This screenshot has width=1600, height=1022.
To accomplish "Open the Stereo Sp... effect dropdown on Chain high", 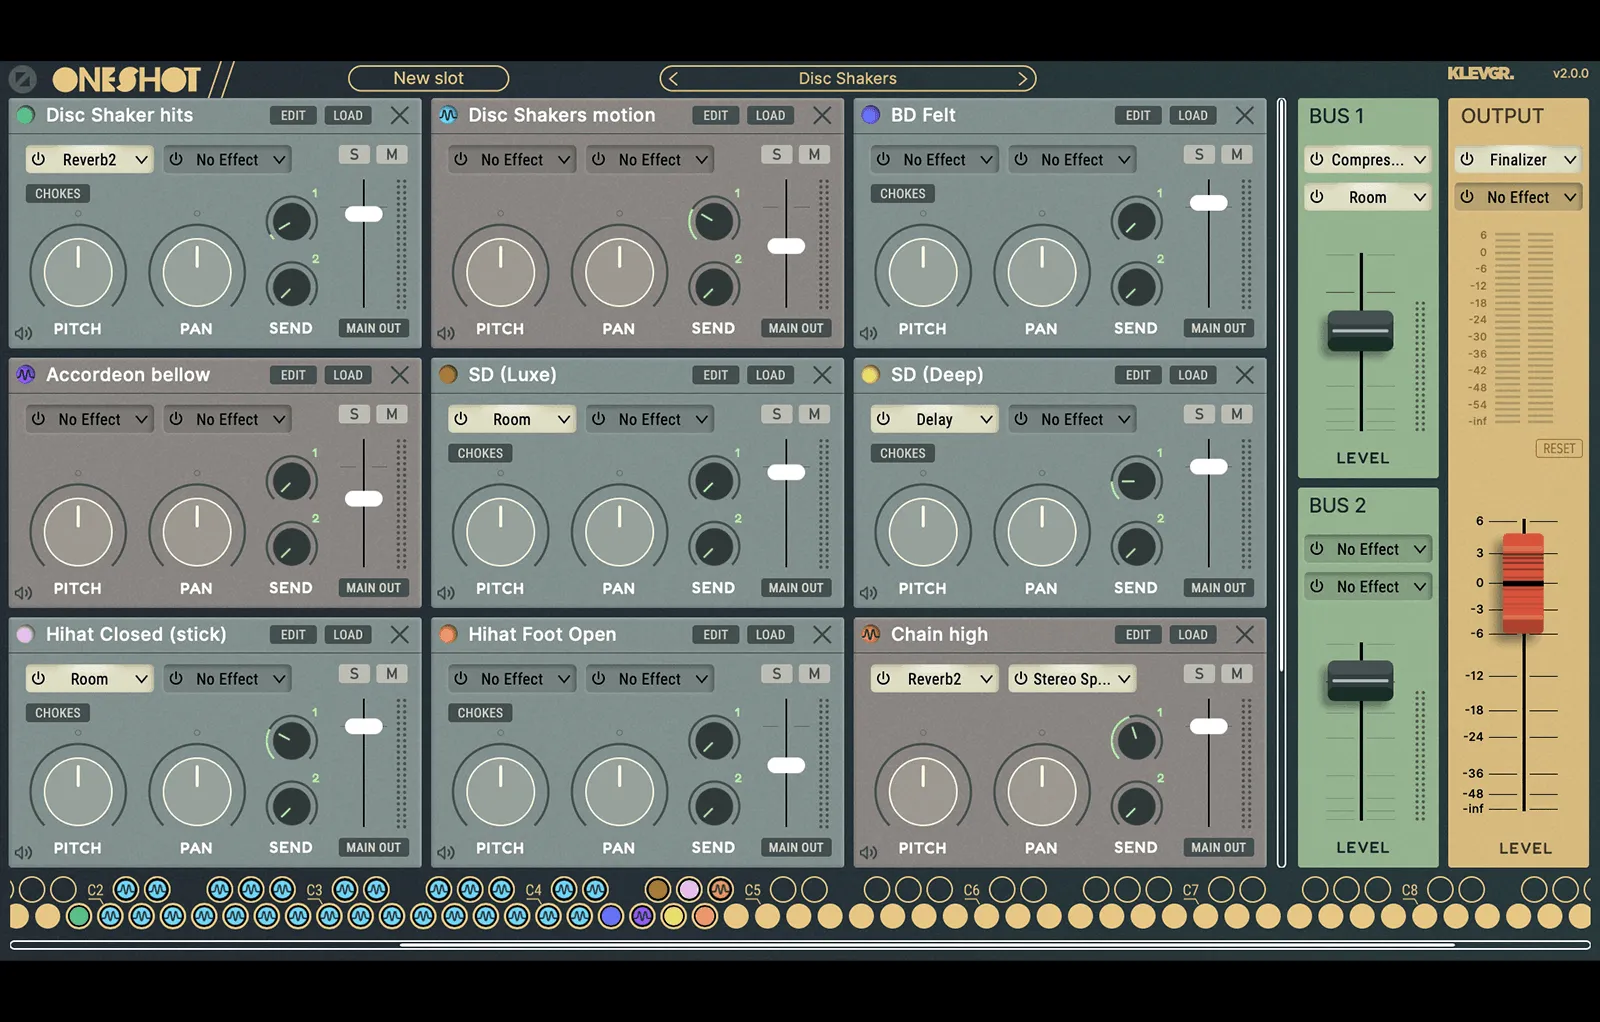I will point(1072,678).
